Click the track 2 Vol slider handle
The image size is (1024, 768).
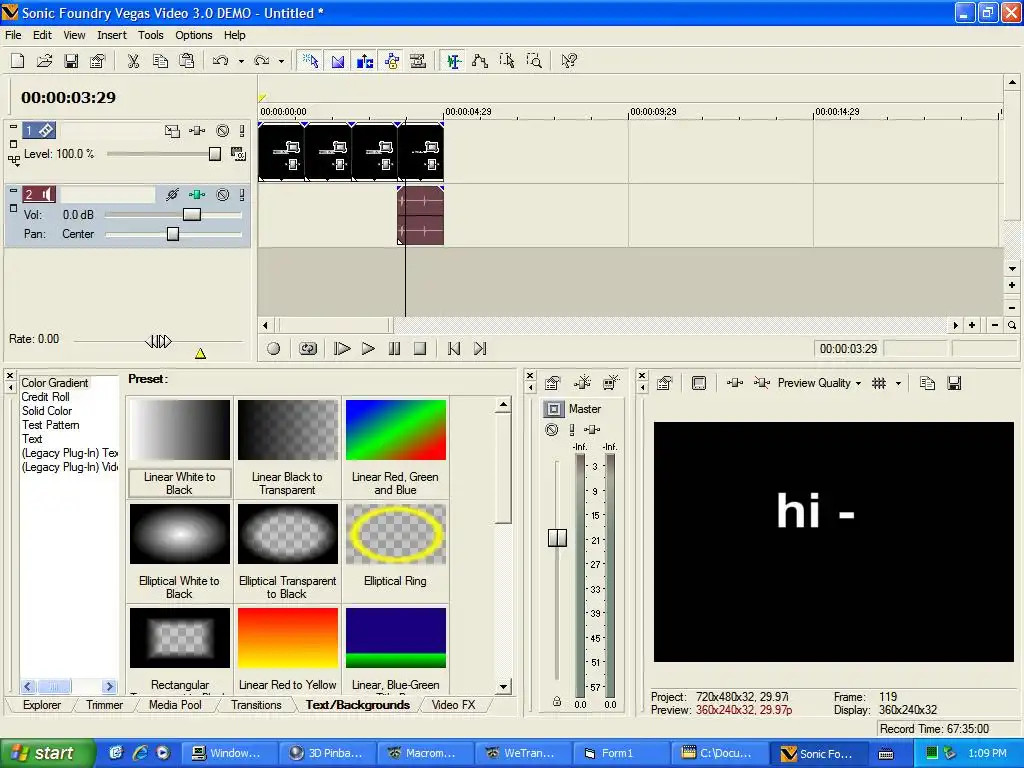191,214
